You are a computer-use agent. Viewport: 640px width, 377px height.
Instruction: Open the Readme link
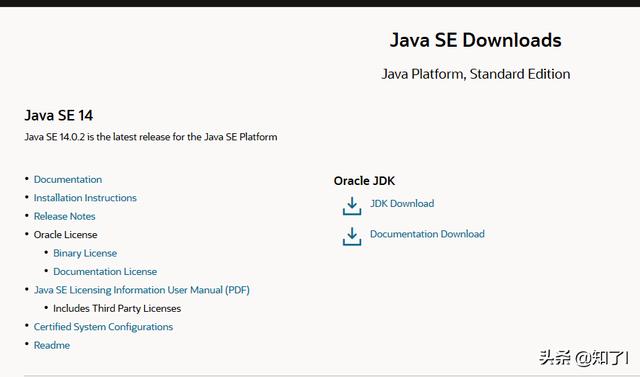tap(52, 345)
